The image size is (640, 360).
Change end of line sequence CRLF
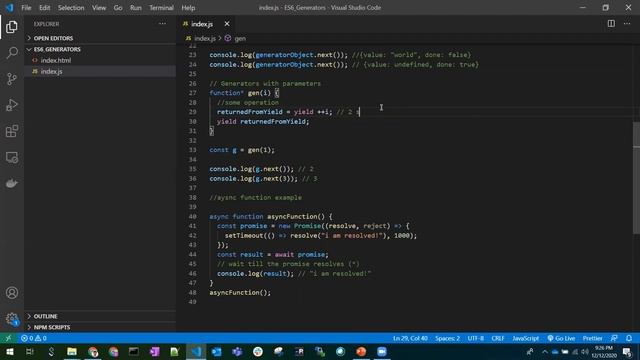click(498, 338)
